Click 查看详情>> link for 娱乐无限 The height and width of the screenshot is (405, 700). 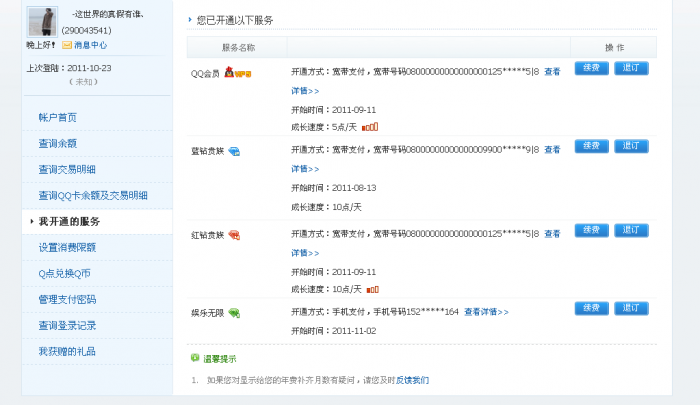(x=486, y=312)
